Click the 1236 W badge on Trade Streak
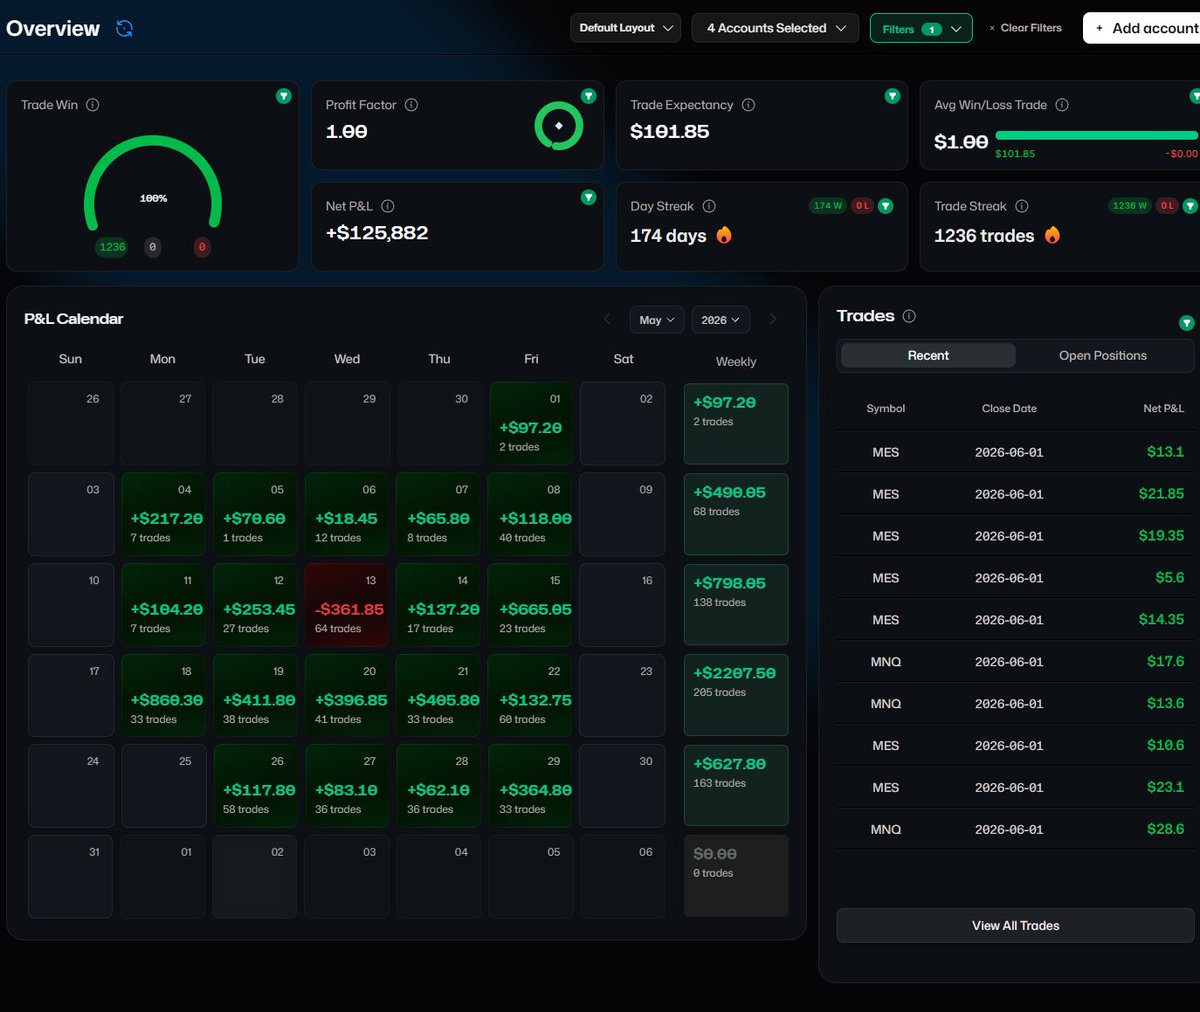 (x=1131, y=206)
